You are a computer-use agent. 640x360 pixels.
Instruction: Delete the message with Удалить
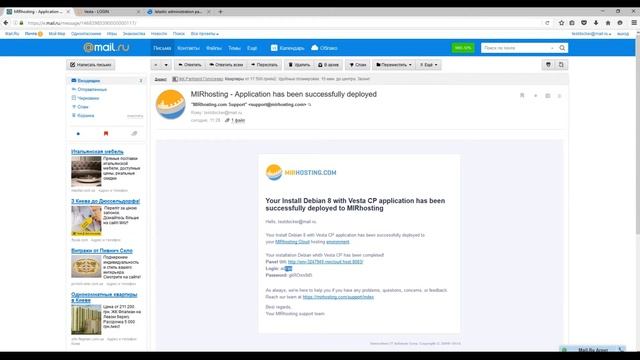pyautogui.click(x=300, y=64)
